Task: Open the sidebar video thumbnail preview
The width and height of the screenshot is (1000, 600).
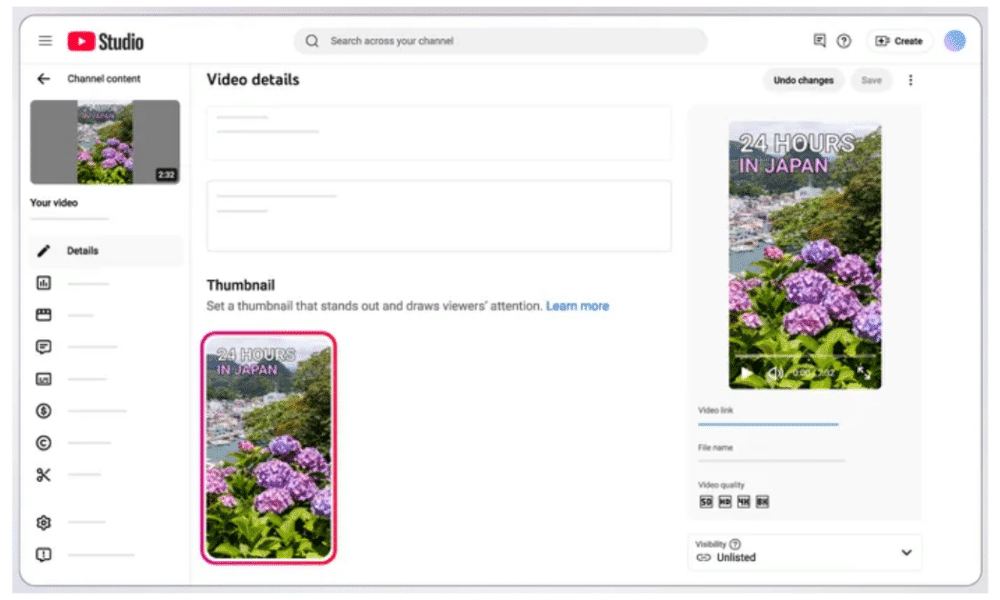Action: 105,142
